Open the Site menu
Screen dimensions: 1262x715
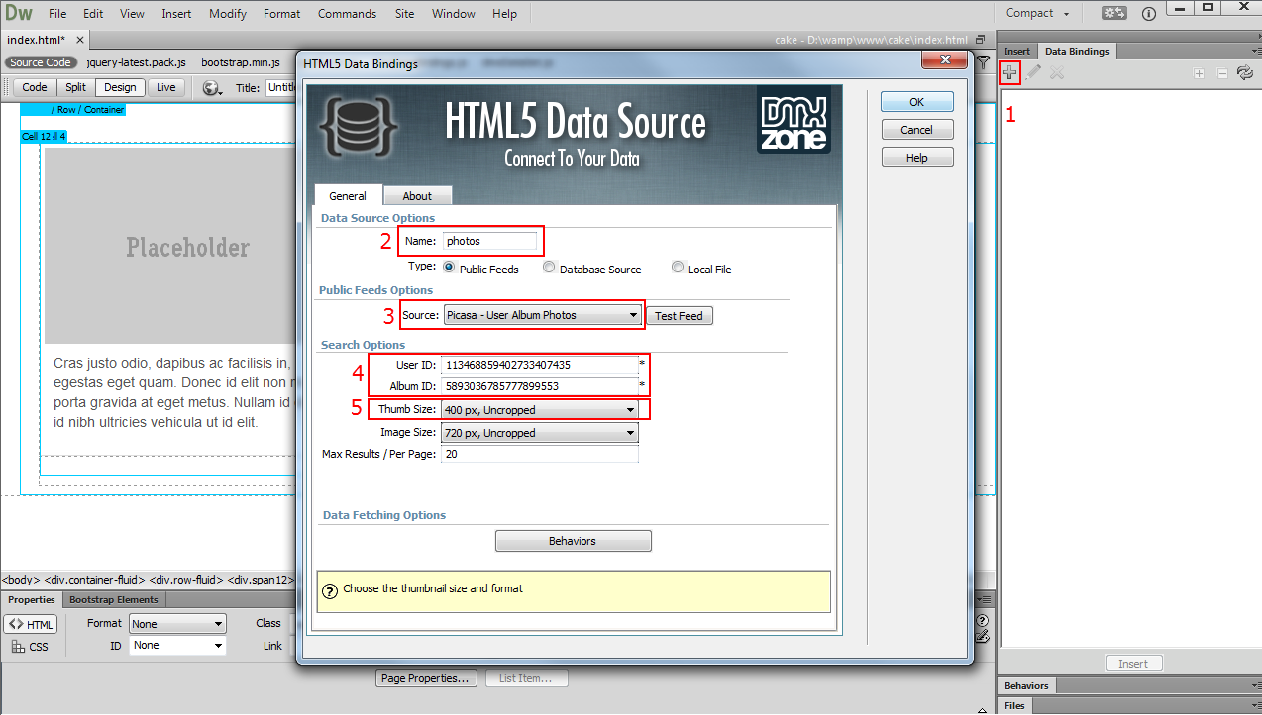point(404,14)
